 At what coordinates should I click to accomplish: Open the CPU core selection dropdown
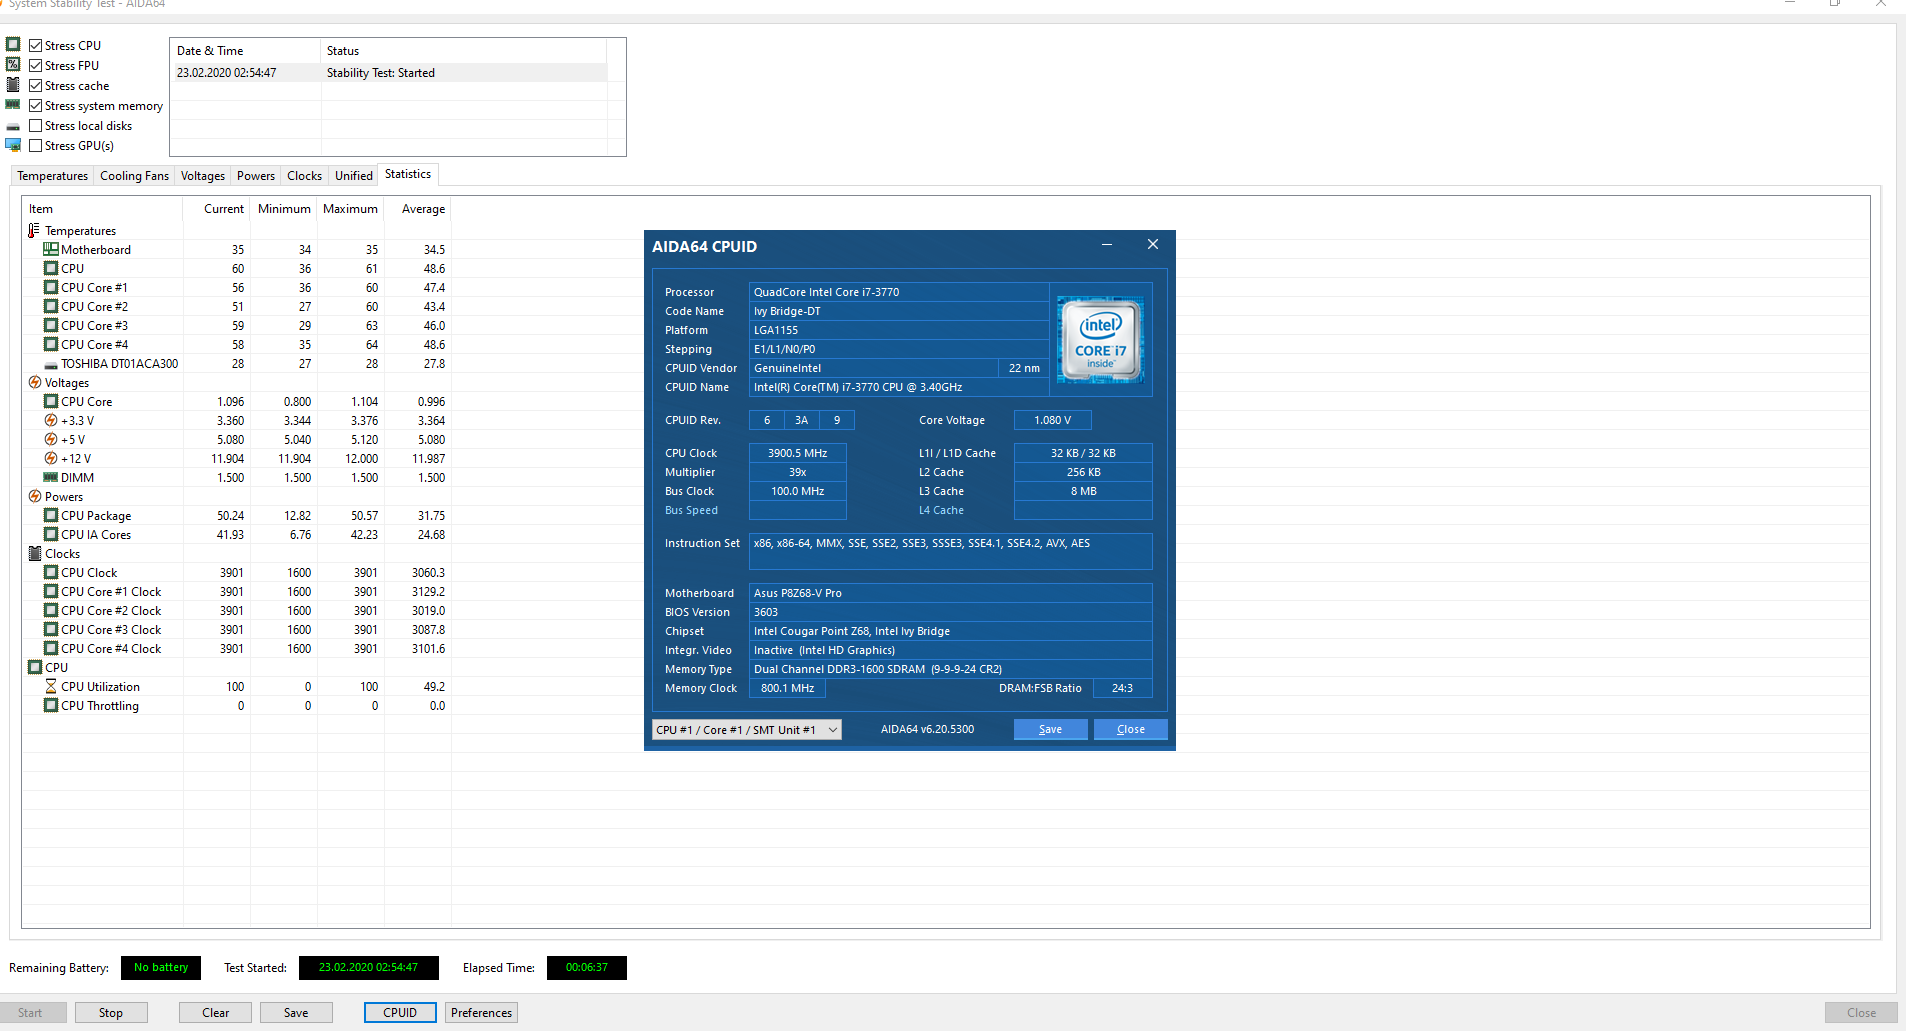point(746,730)
